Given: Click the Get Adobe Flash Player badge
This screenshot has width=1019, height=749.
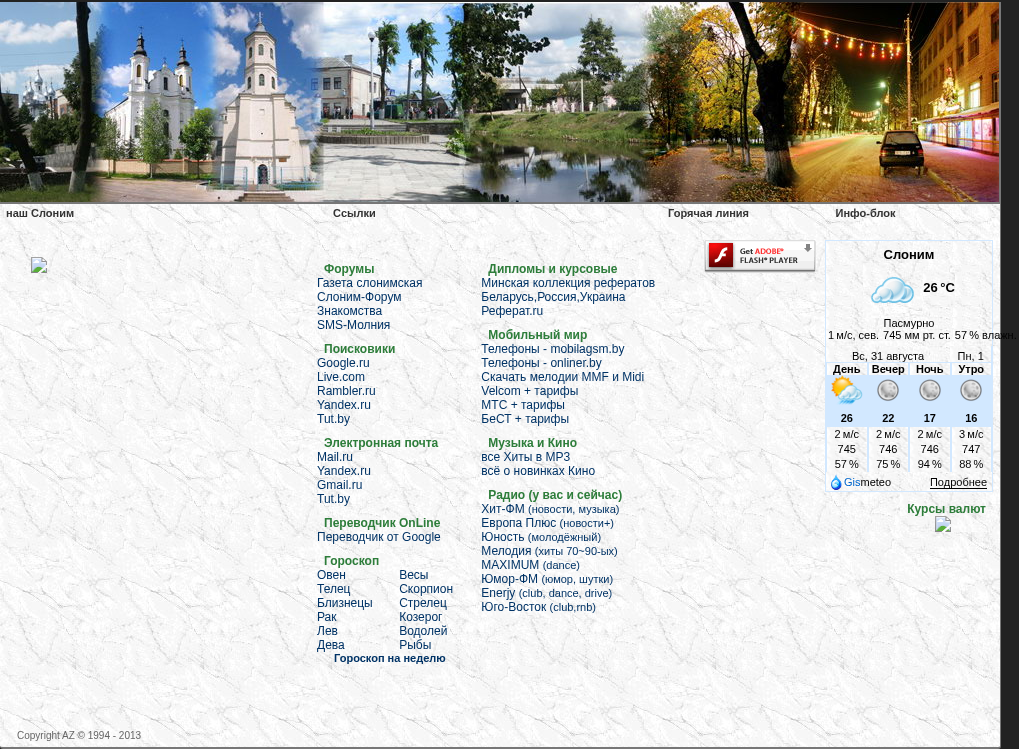Looking at the screenshot, I should click(760, 256).
